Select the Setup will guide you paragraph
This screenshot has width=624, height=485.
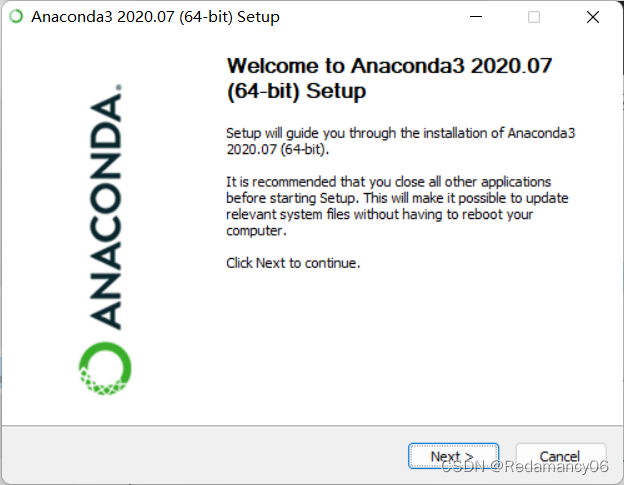pos(401,141)
